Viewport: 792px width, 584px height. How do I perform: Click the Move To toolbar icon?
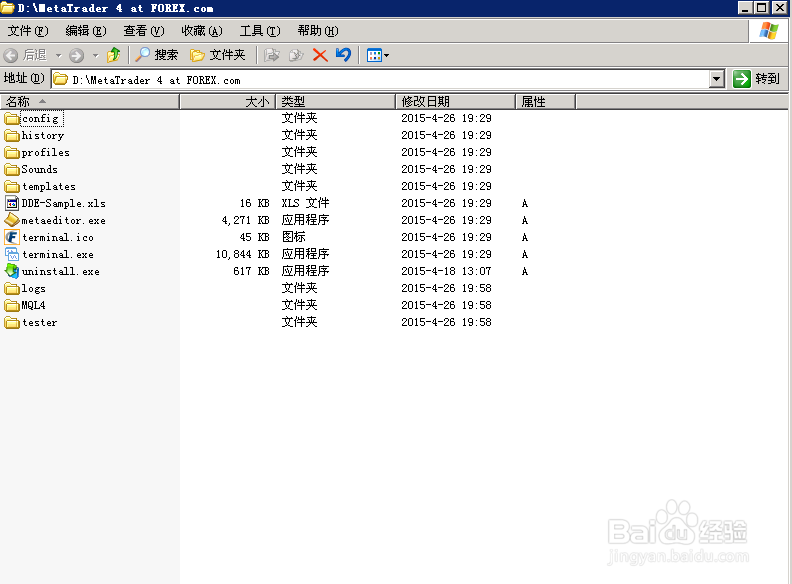coord(272,55)
